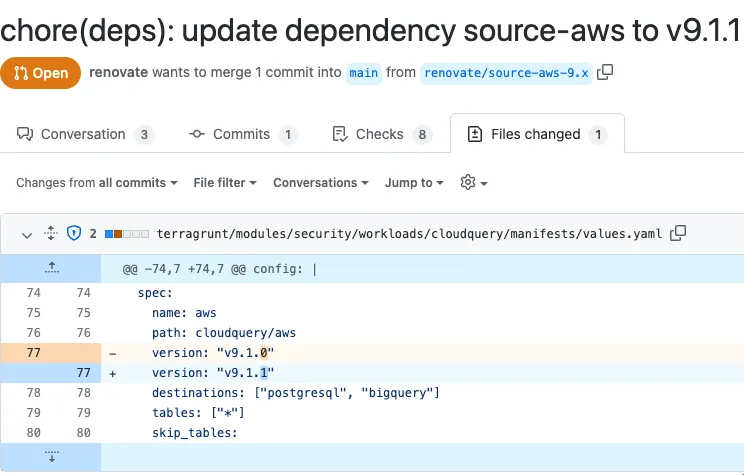Open the terragrunt values.yaml file path link
This screenshot has width=744, height=475.
click(409, 233)
